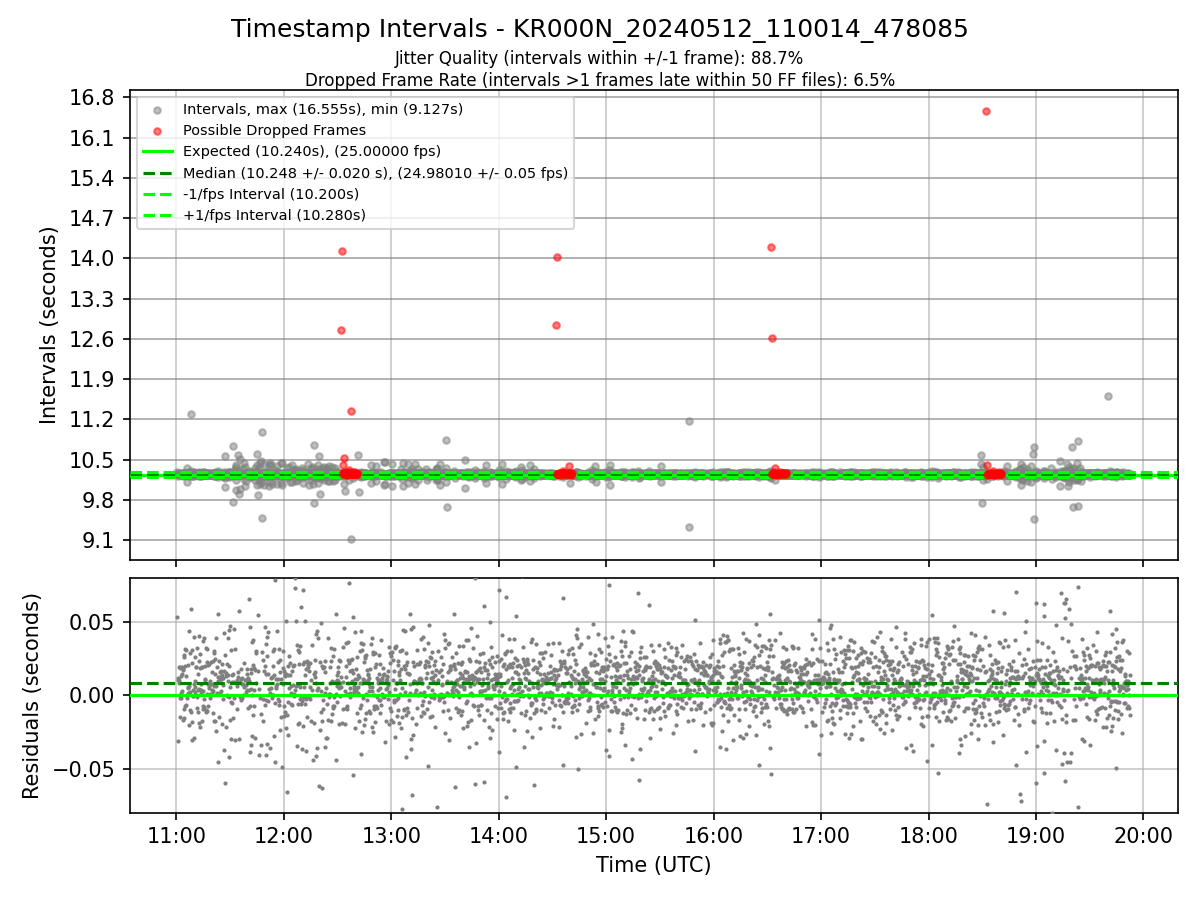Click the 16.8 y-axis tick label
This screenshot has width=1200, height=900.
[92, 98]
